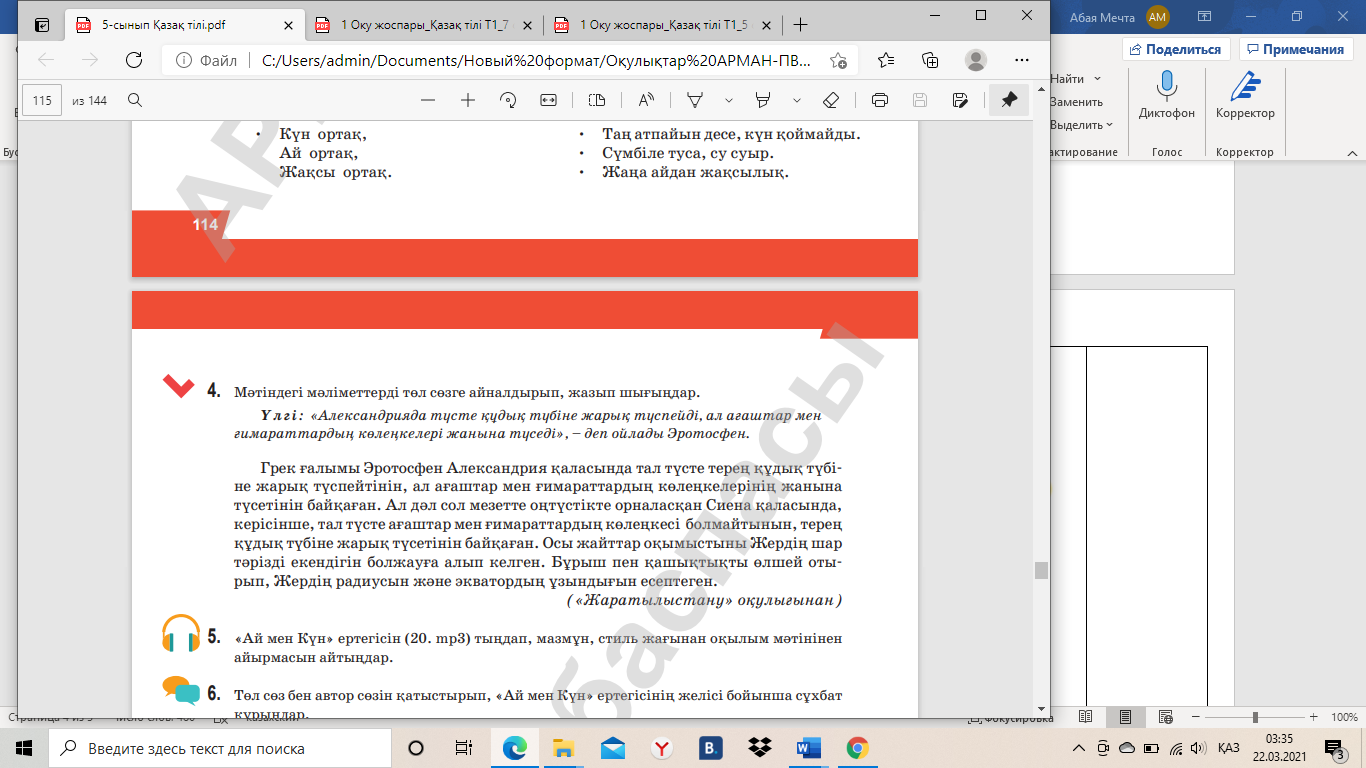
Task: Select the PDF Draw pen tool
Action: 695,100
